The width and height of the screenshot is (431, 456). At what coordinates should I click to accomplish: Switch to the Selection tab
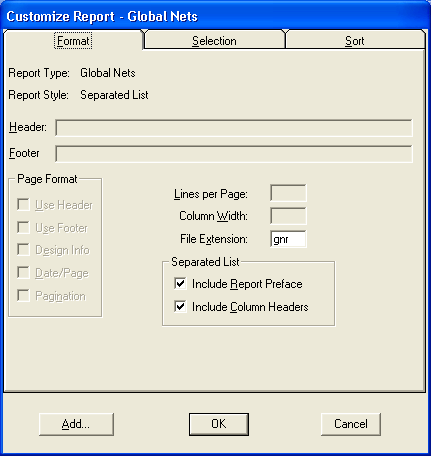(x=214, y=41)
